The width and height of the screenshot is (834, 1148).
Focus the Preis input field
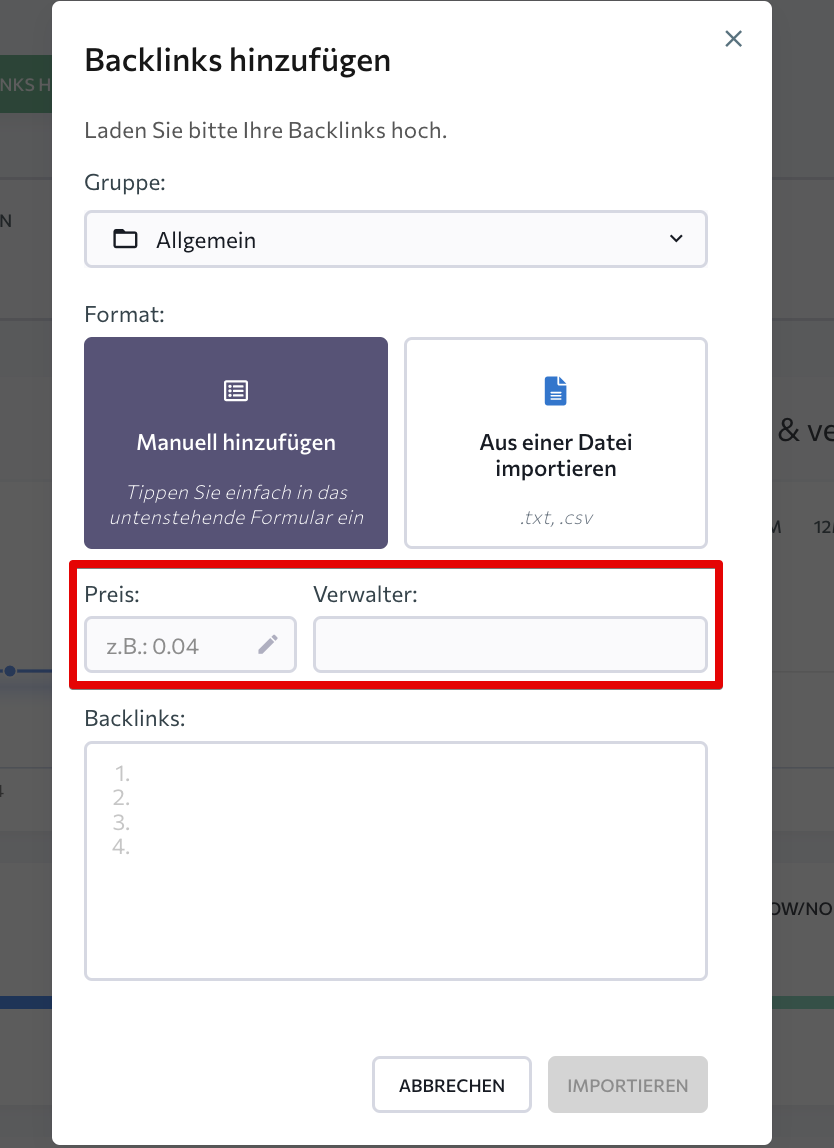(190, 645)
